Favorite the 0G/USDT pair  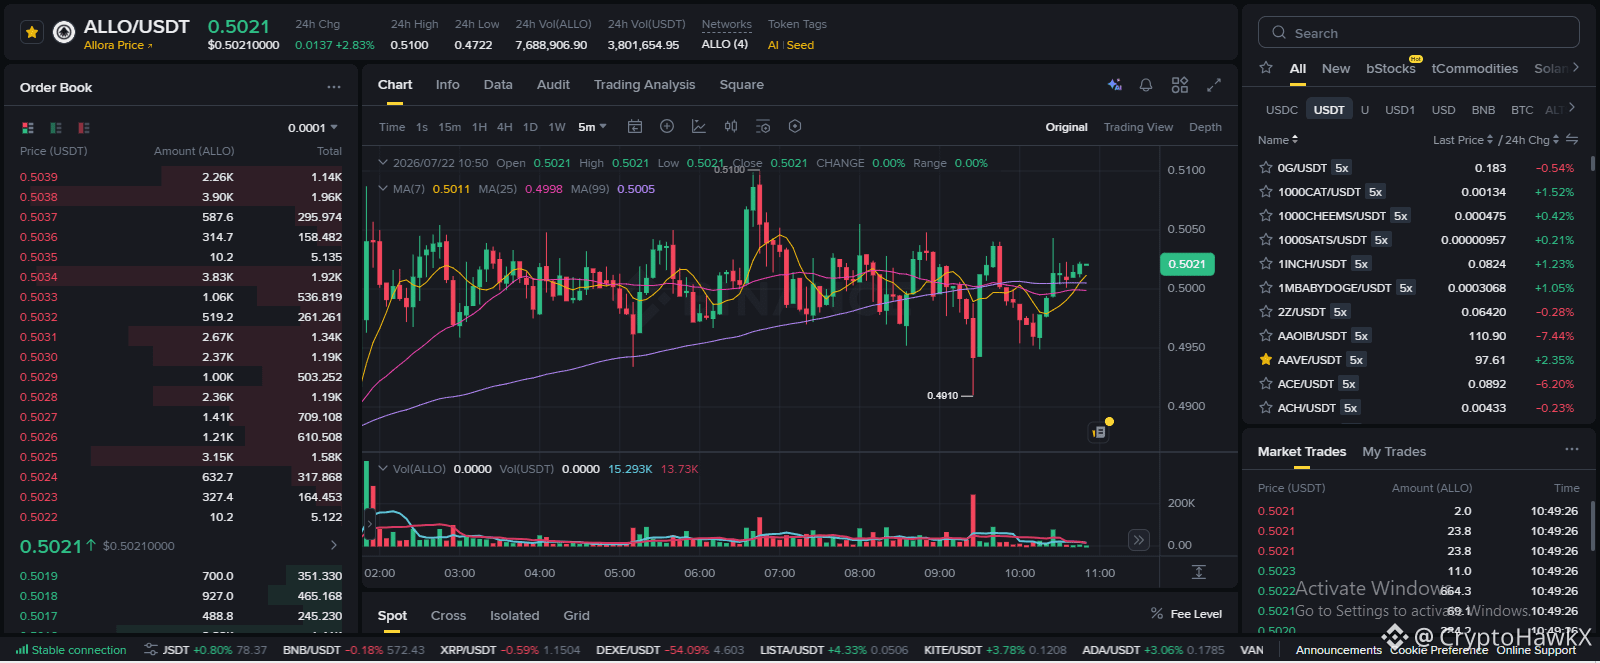(1266, 168)
